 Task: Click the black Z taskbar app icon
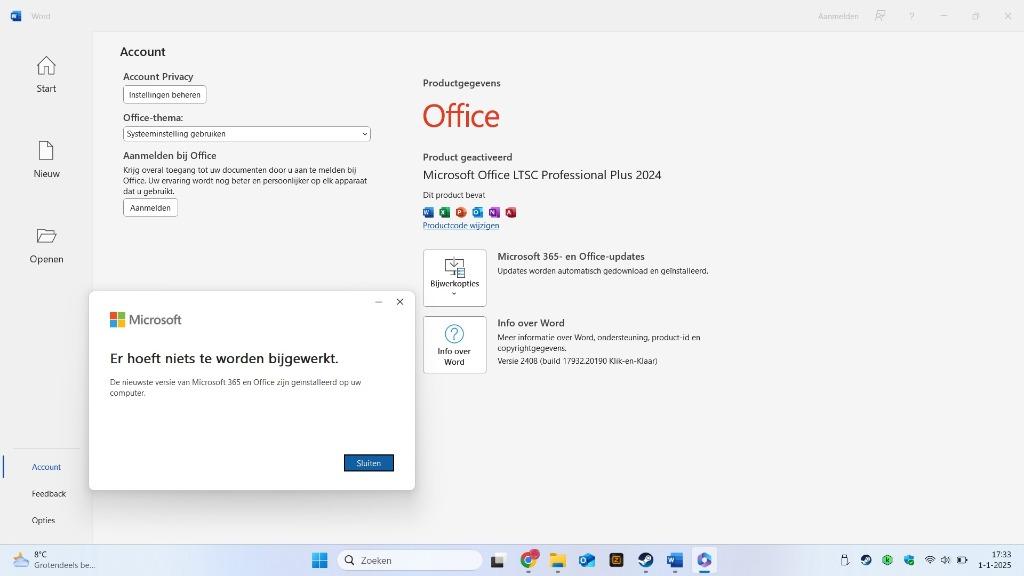point(616,560)
